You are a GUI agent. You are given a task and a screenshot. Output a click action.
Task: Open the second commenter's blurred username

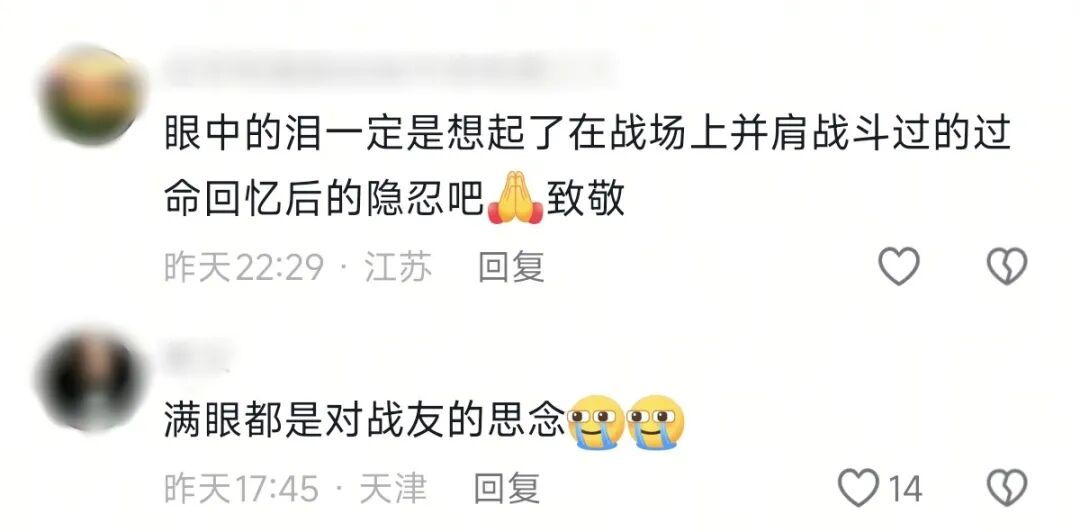pyautogui.click(x=197, y=356)
